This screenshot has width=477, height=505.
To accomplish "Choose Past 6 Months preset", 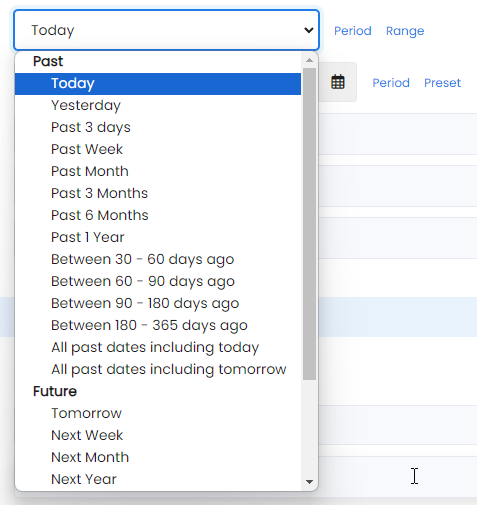I will click(x=158, y=215).
